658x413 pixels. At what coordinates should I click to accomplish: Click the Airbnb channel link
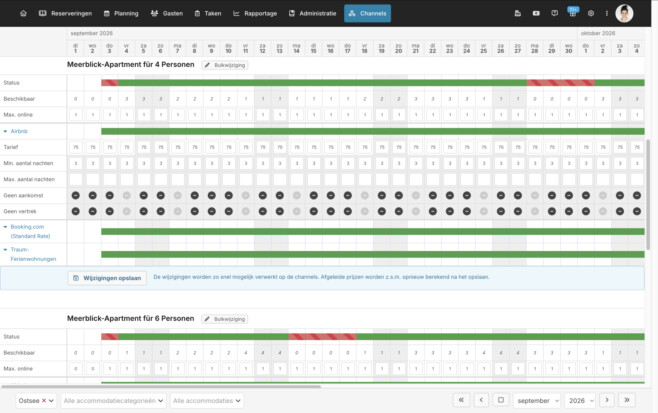(19, 131)
